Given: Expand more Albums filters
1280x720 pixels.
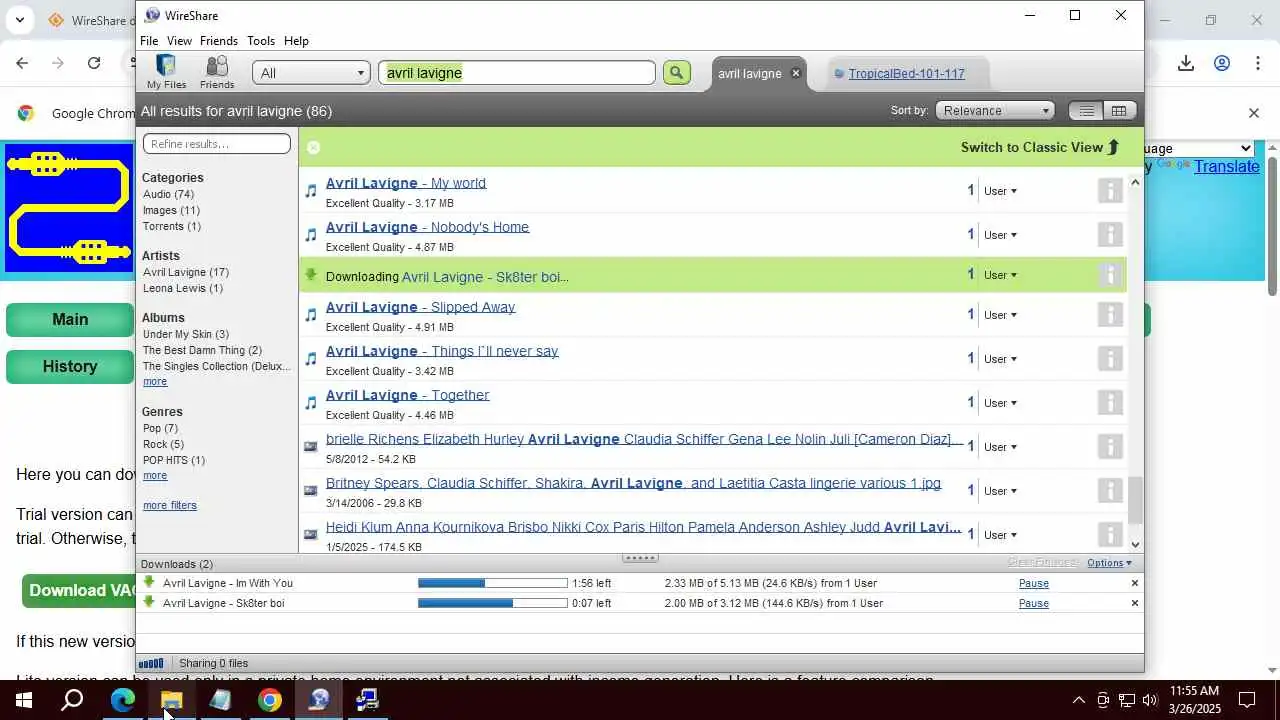Looking at the screenshot, I should point(155,382).
